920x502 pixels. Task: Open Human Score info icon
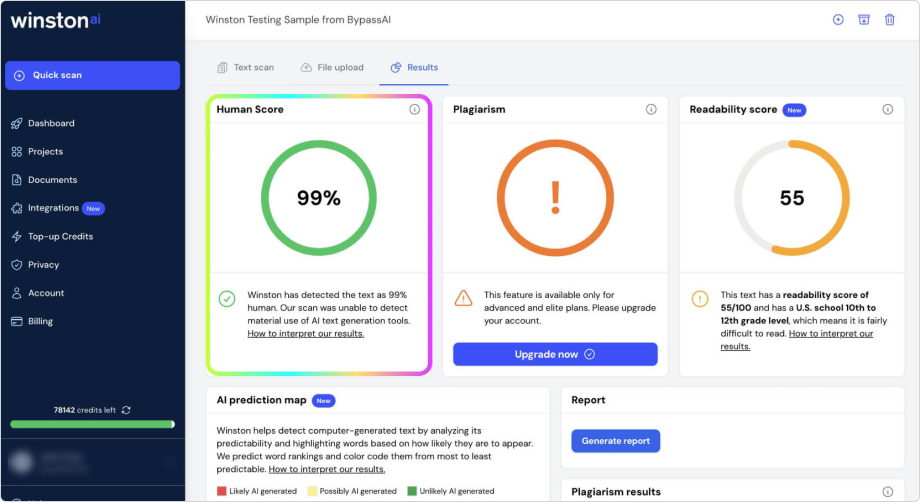[x=415, y=110]
